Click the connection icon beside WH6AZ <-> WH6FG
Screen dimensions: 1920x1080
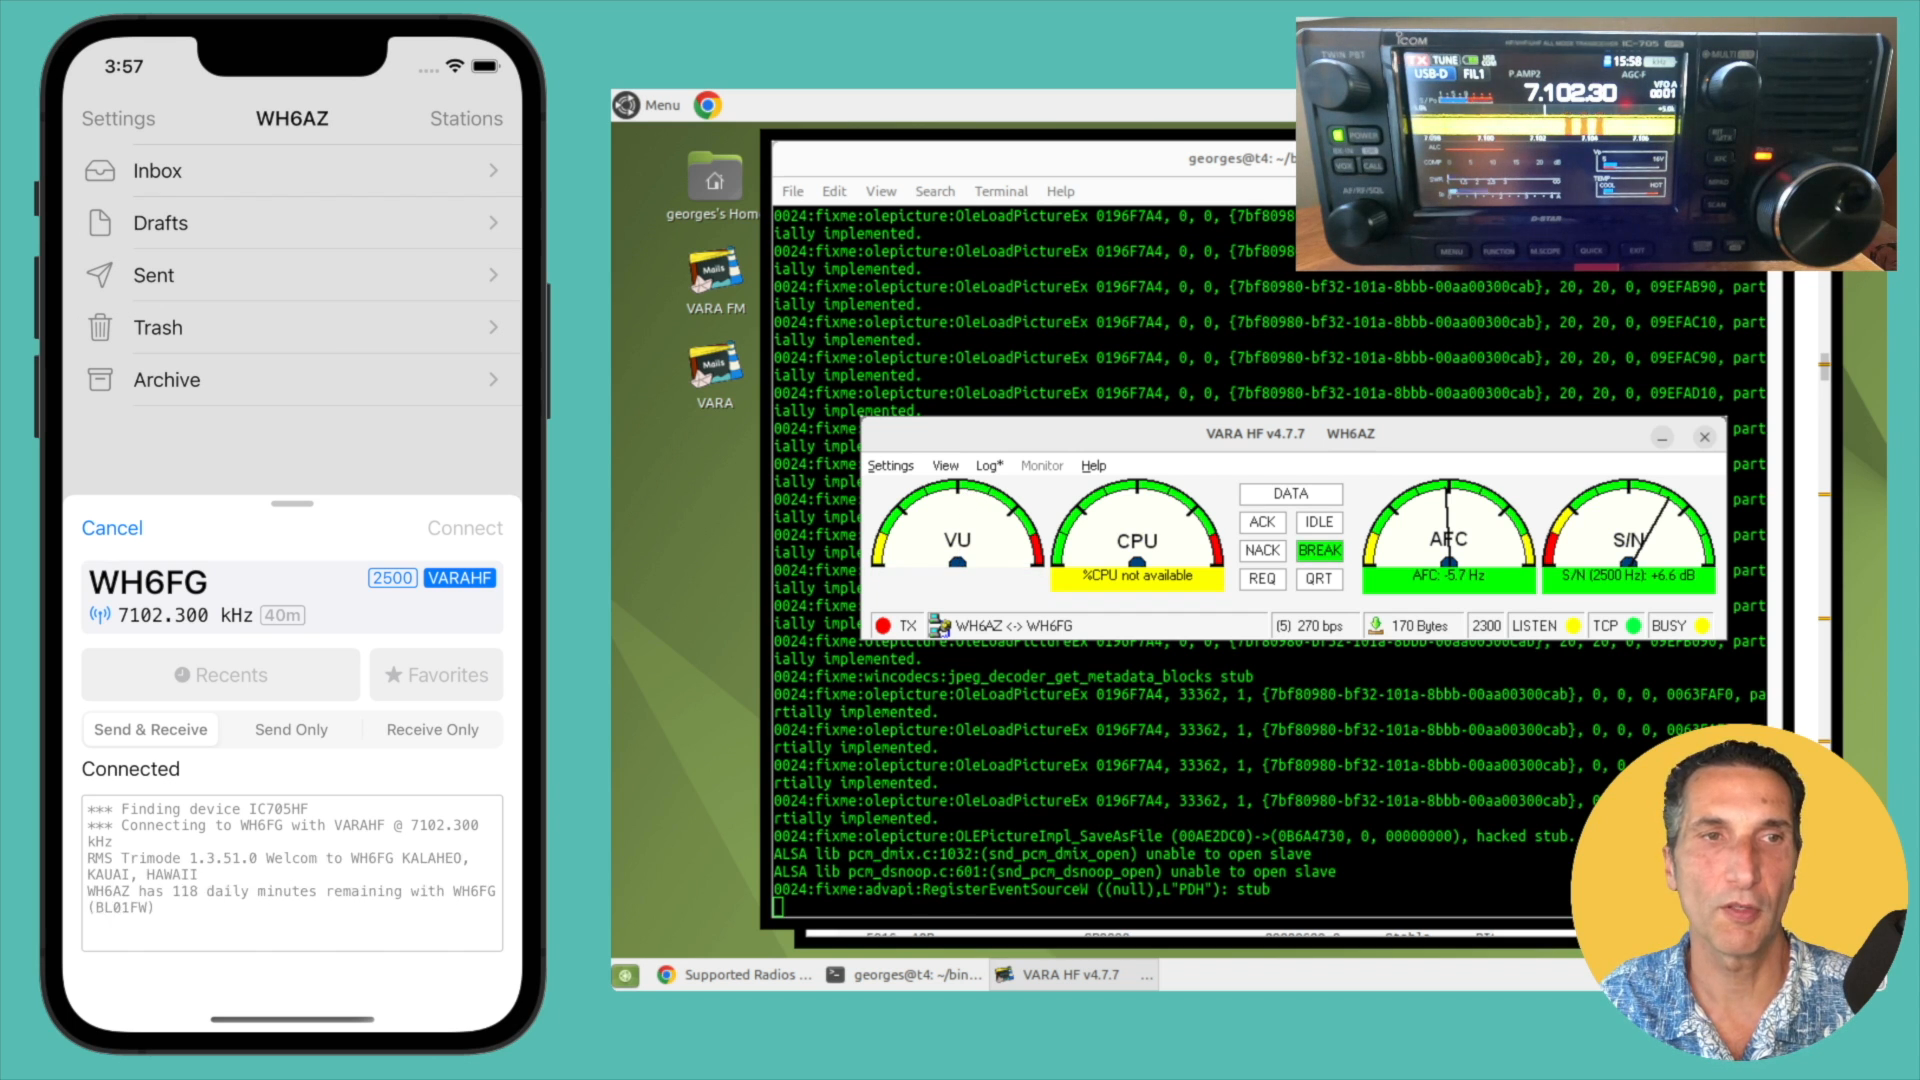tap(939, 626)
